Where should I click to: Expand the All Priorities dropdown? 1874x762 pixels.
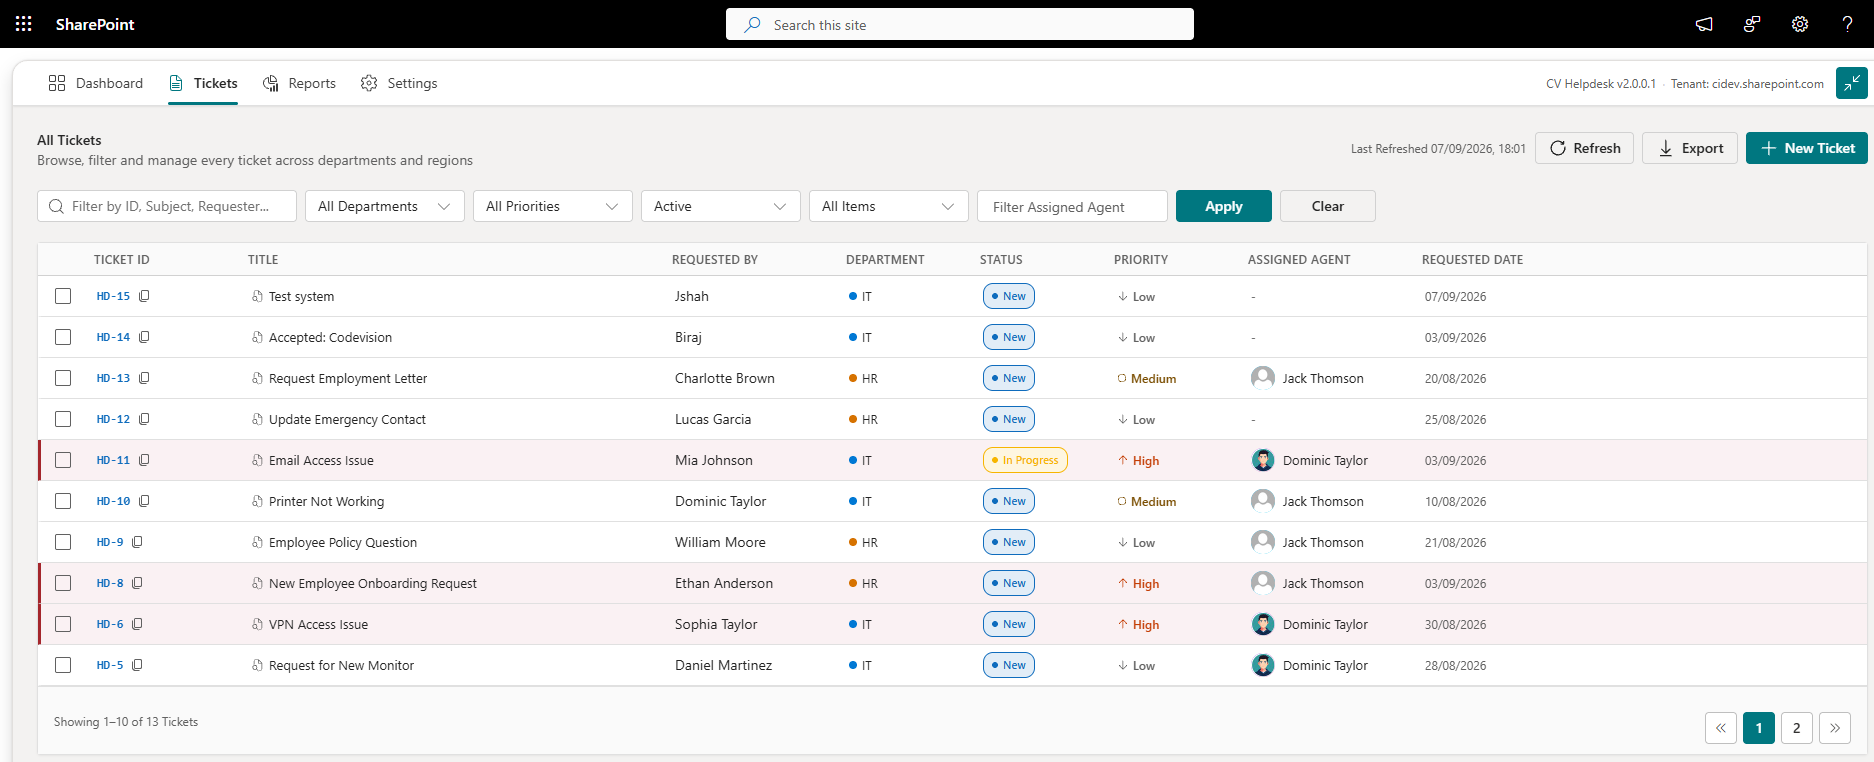coord(553,206)
